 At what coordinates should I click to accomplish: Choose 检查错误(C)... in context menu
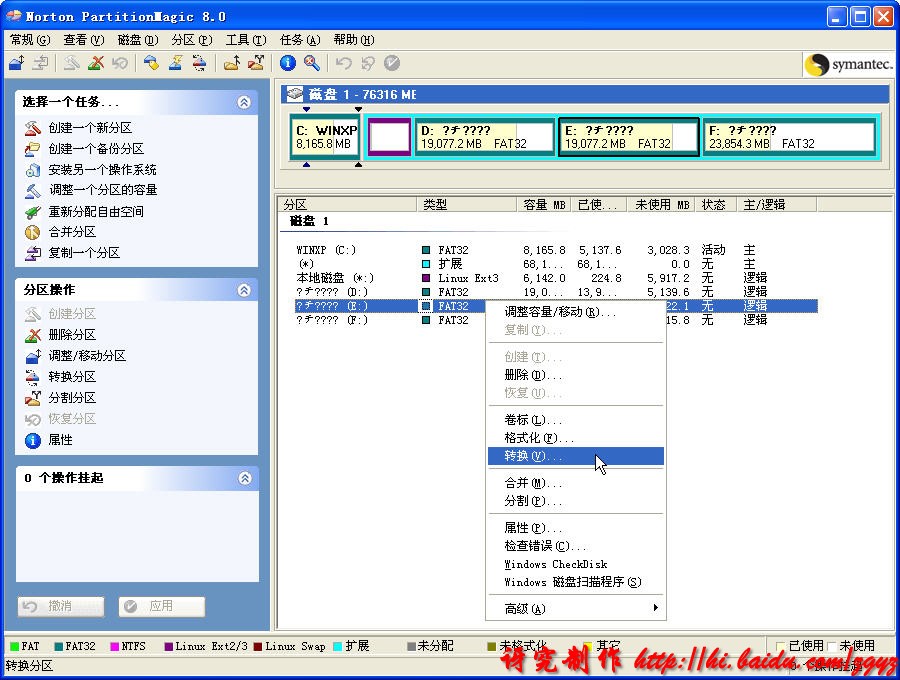click(576, 546)
